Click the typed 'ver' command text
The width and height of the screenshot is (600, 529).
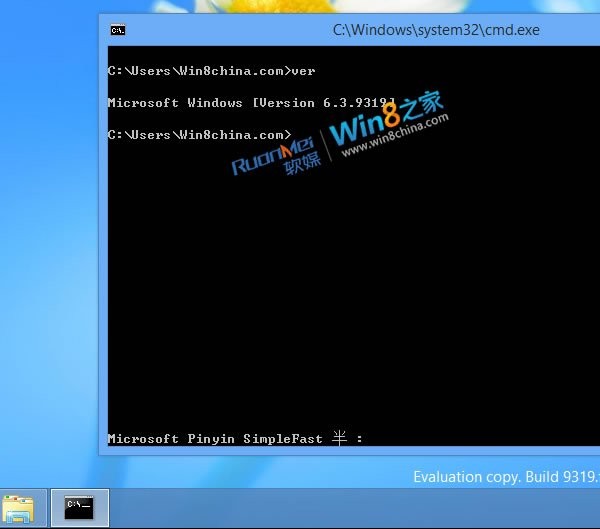[304, 71]
